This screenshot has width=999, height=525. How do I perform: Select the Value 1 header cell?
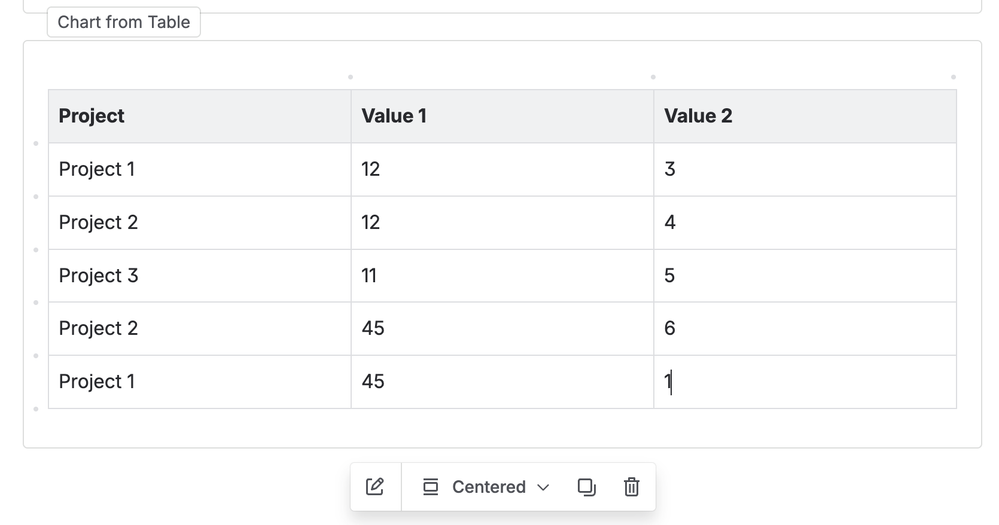[502, 116]
